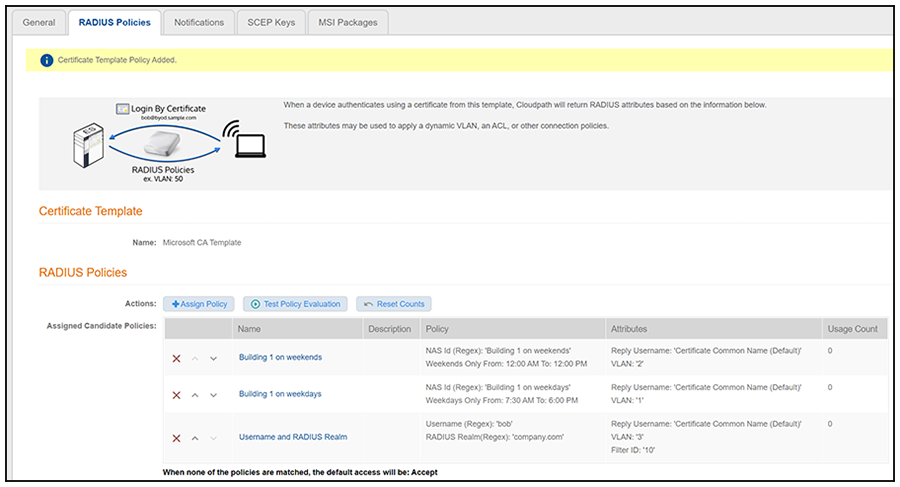Delete the Building 1 on weekdays policy
This screenshot has height=487, width=900.
pyautogui.click(x=176, y=395)
